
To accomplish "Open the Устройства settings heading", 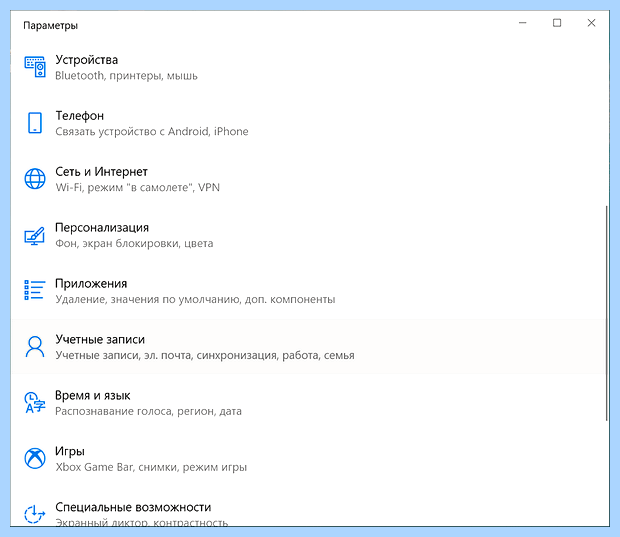I will pyautogui.click(x=87, y=60).
